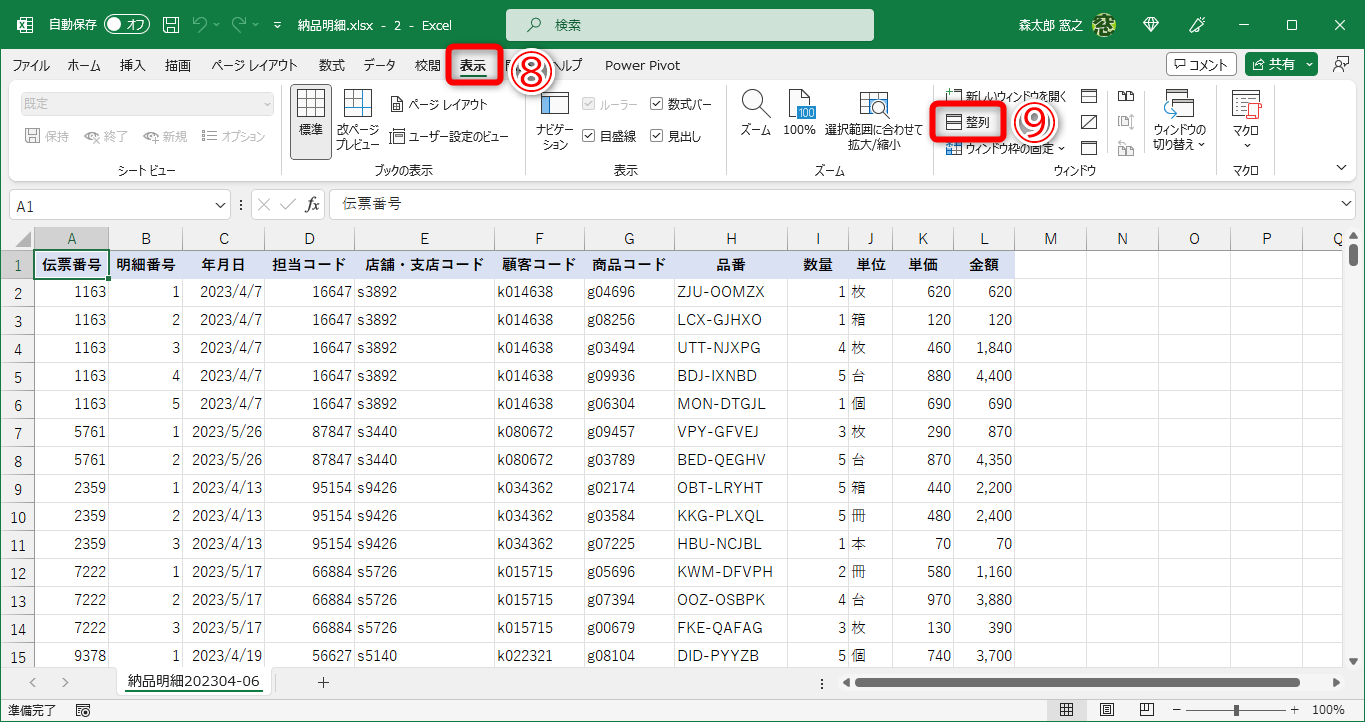
Task: Add a new sheet with the + button
Action: (x=323, y=682)
